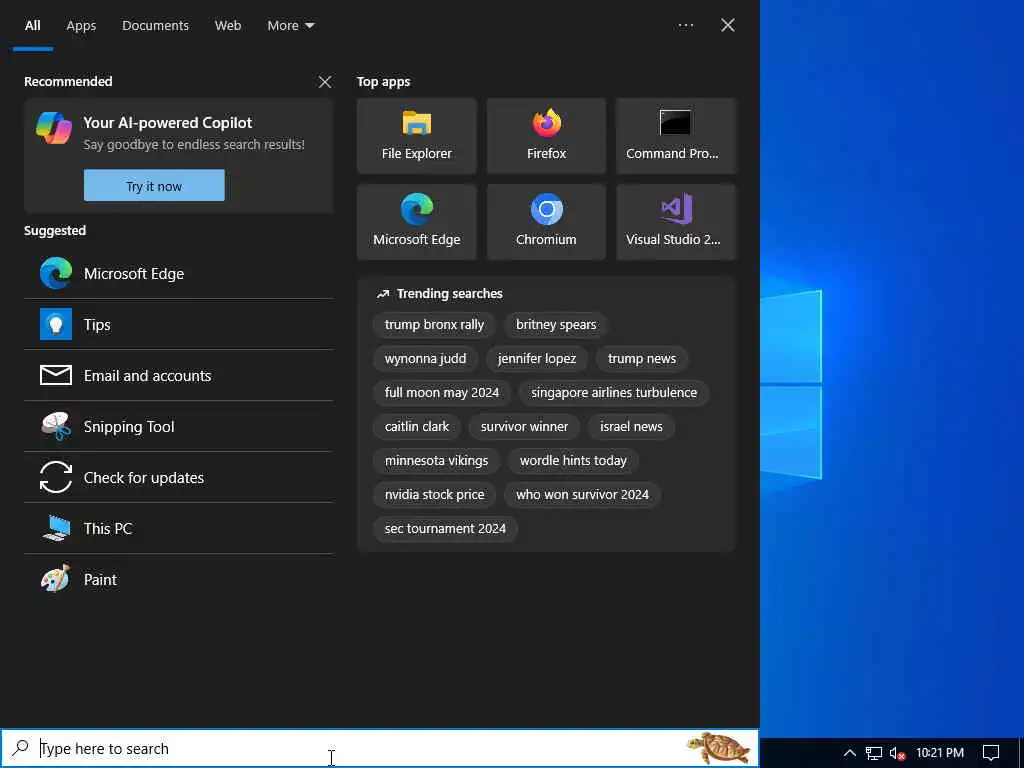Click the Show desktop strip
Image resolution: width=1024 pixels, height=768 pixels.
pyautogui.click(x=1021, y=752)
